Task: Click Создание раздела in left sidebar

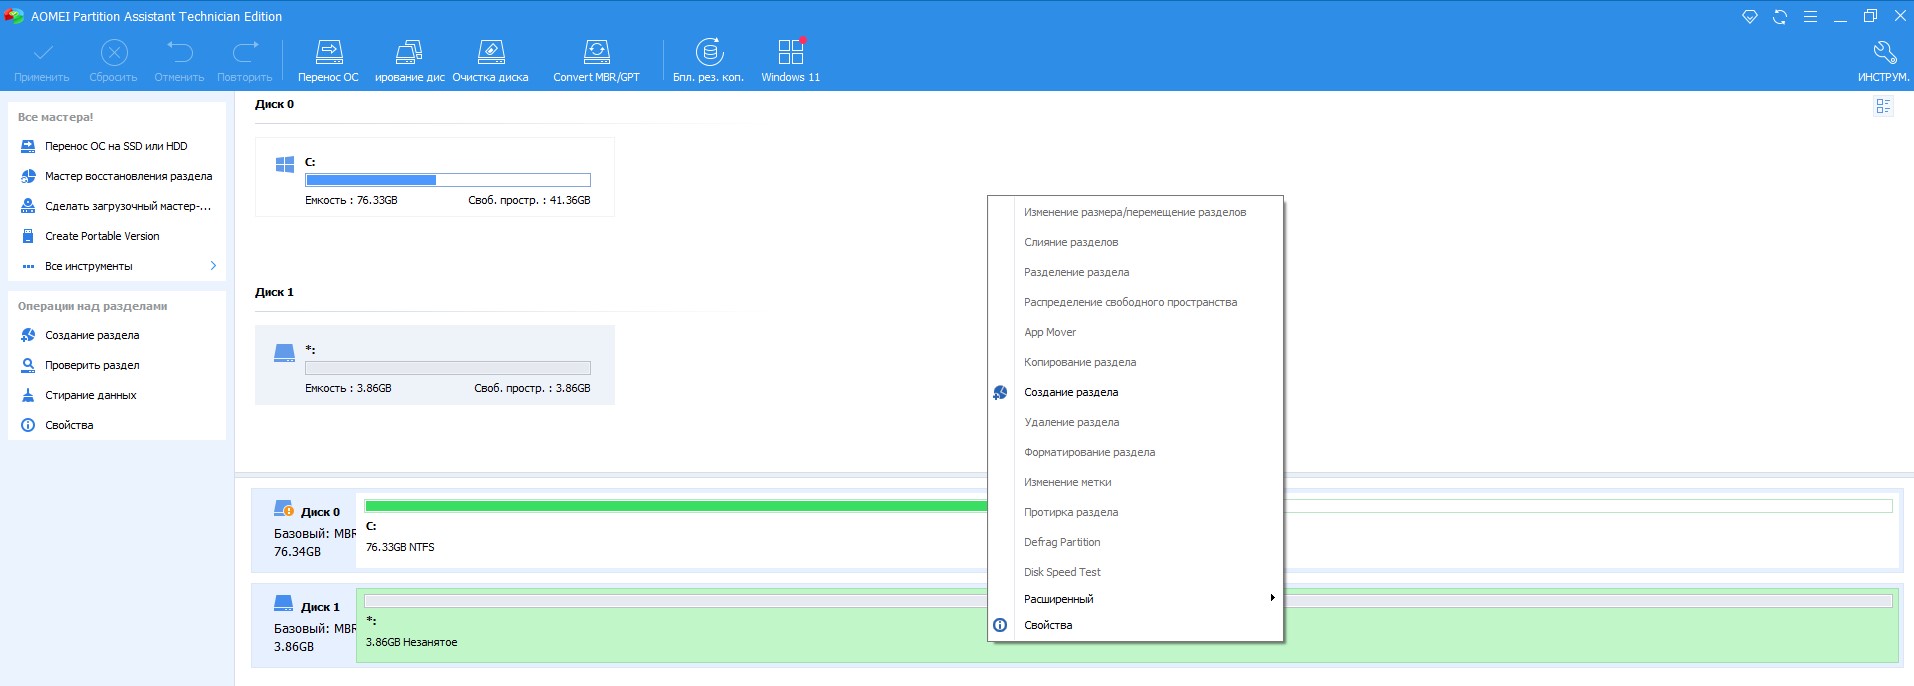Action: coord(92,335)
